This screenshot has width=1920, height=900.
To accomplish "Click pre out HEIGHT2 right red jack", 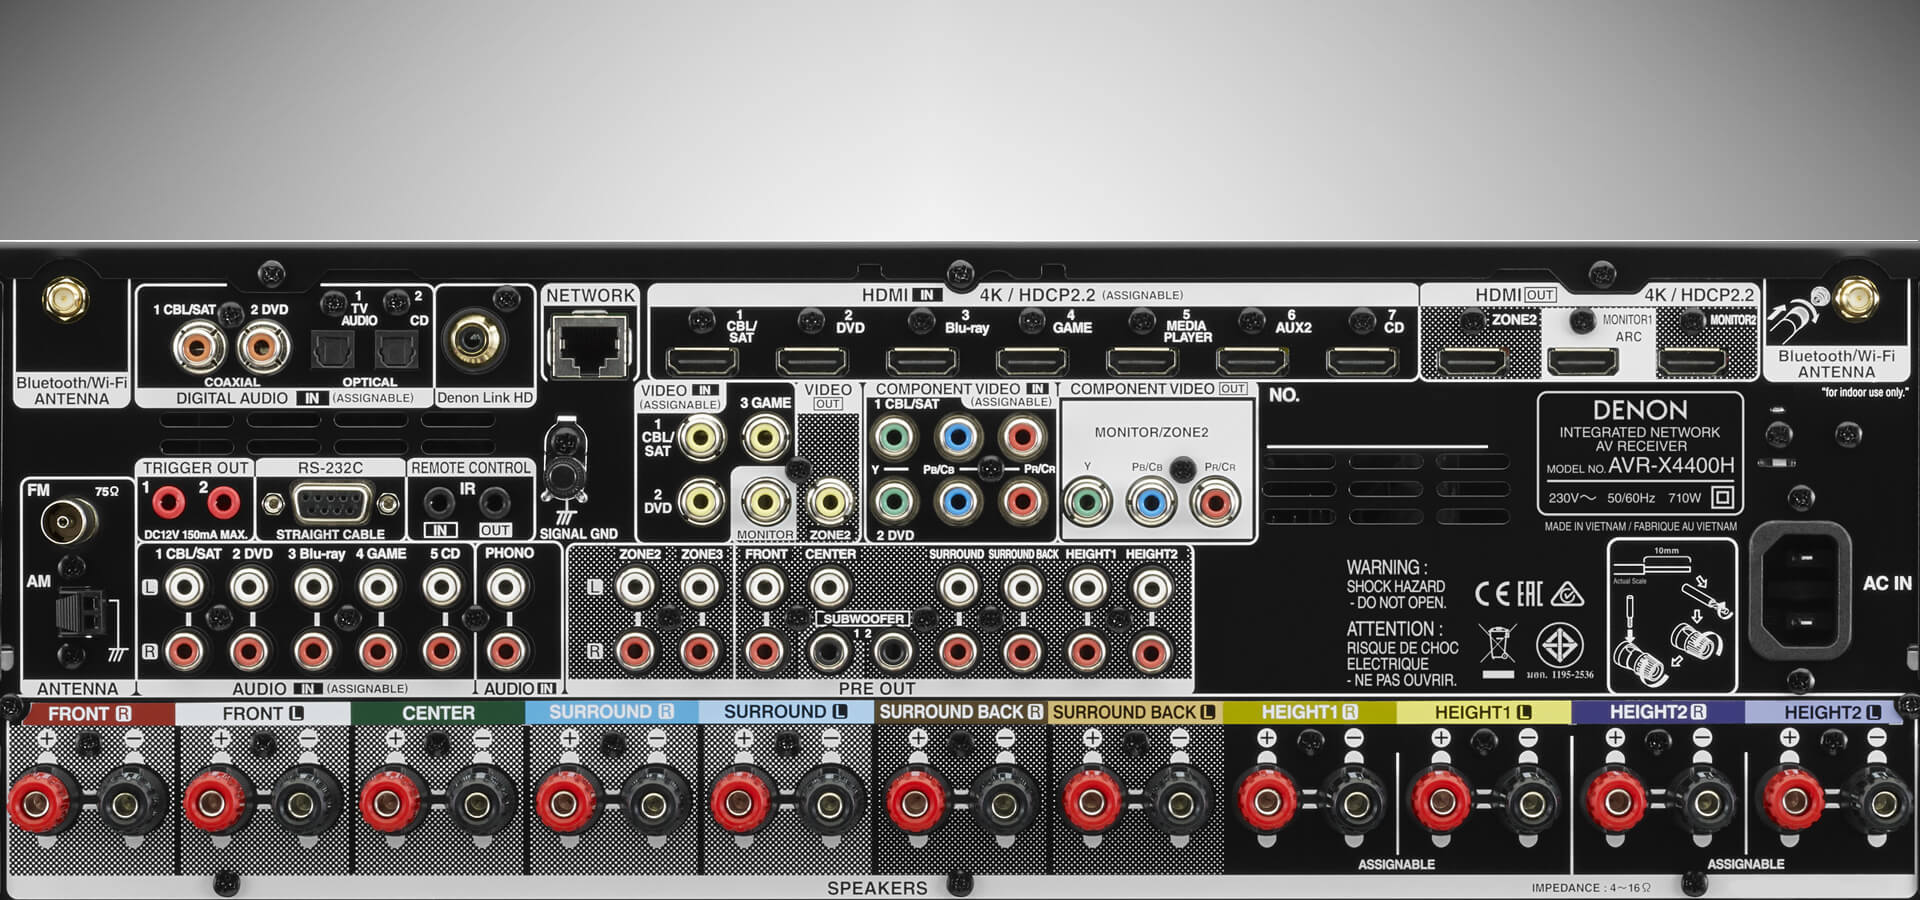I will pos(1151,652).
